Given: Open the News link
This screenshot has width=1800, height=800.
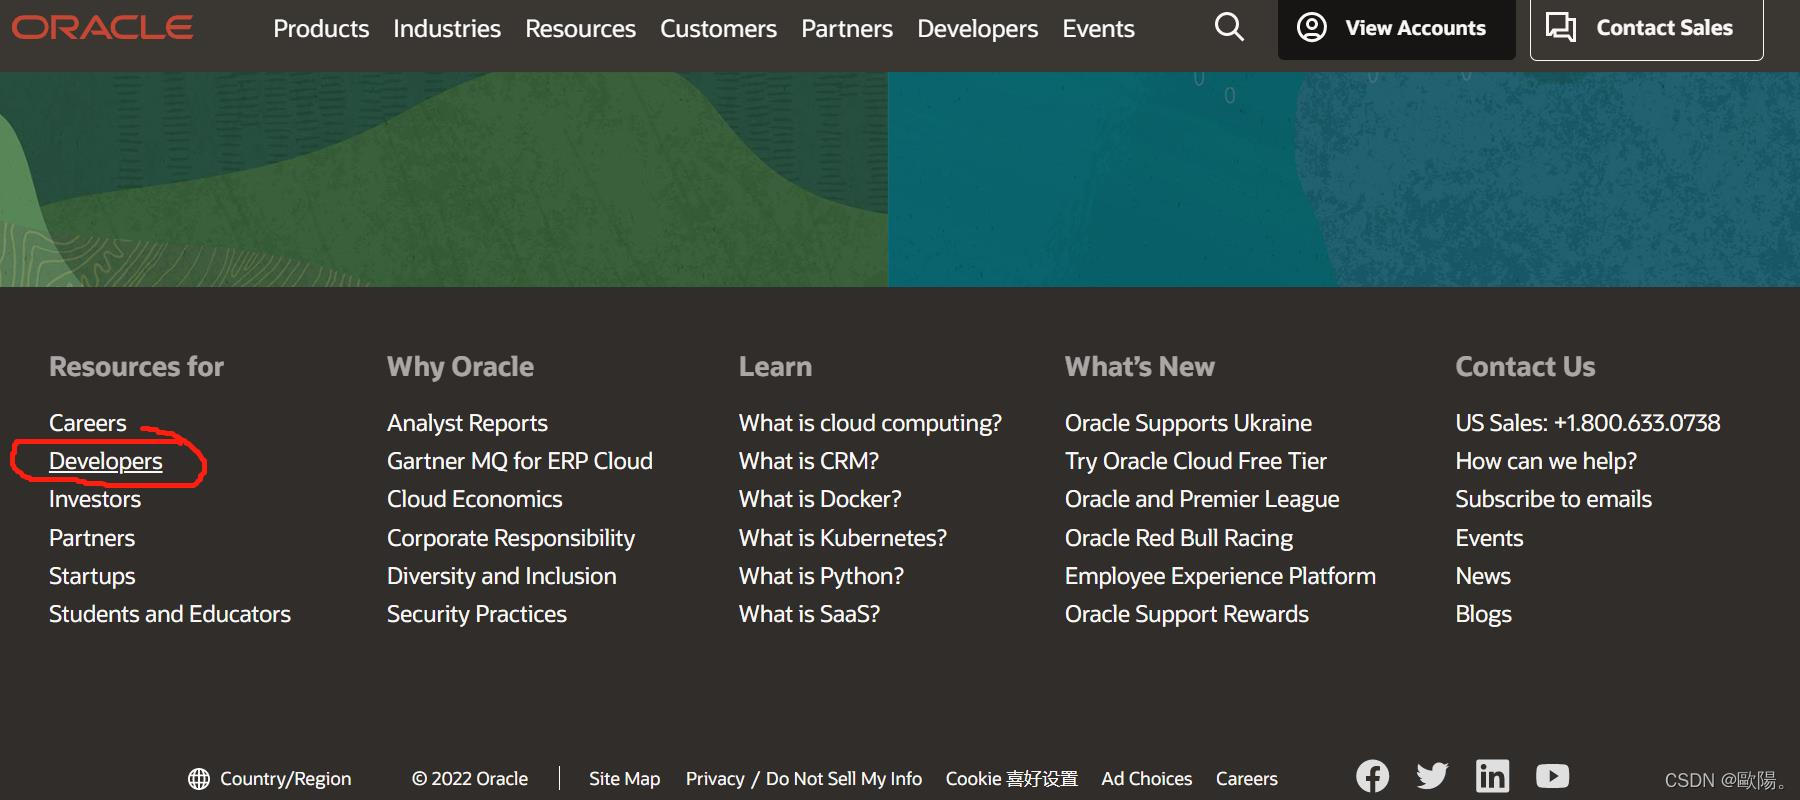Looking at the screenshot, I should pos(1483,576).
